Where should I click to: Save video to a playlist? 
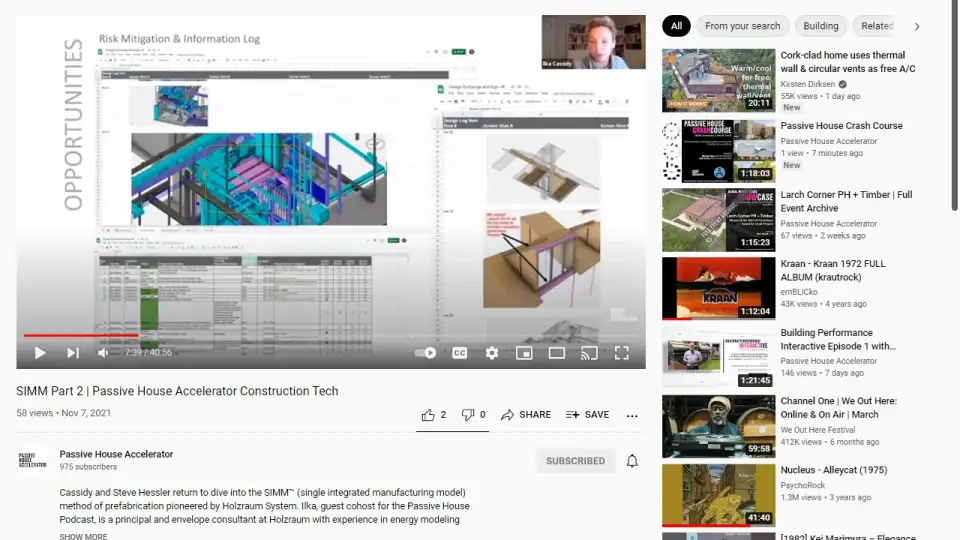tap(587, 414)
